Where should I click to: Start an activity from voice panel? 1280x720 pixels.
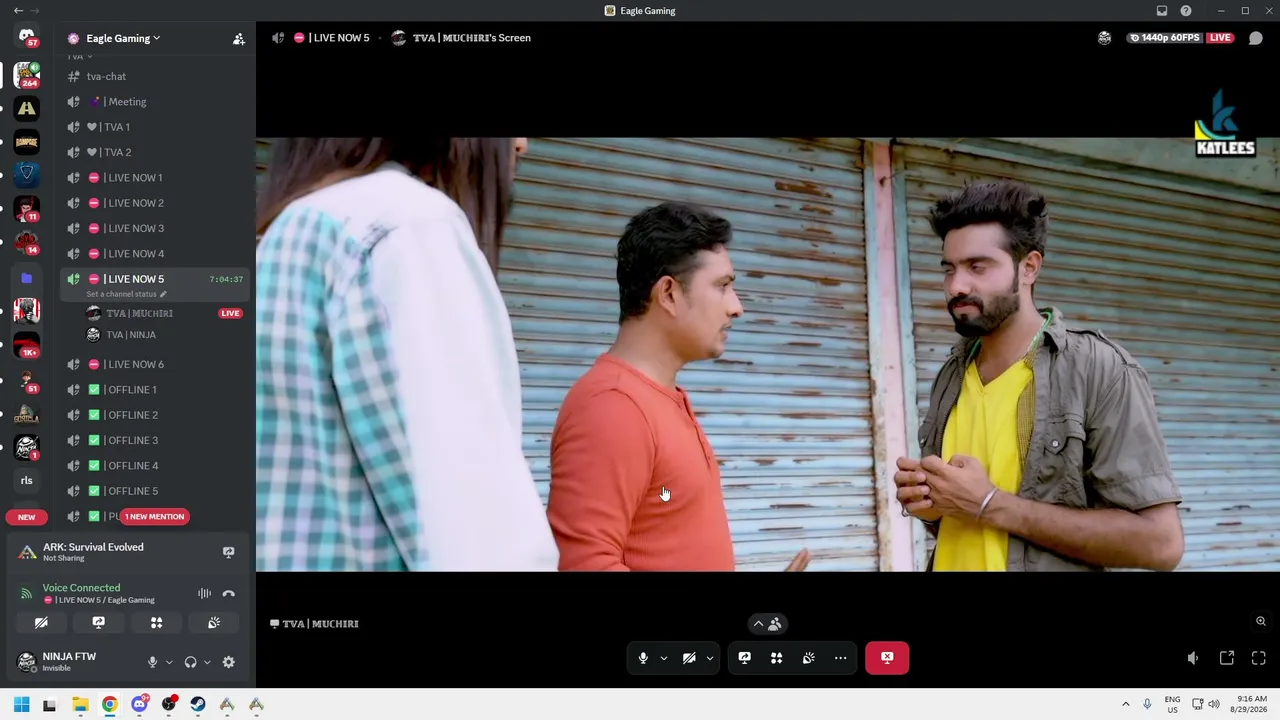coord(156,622)
